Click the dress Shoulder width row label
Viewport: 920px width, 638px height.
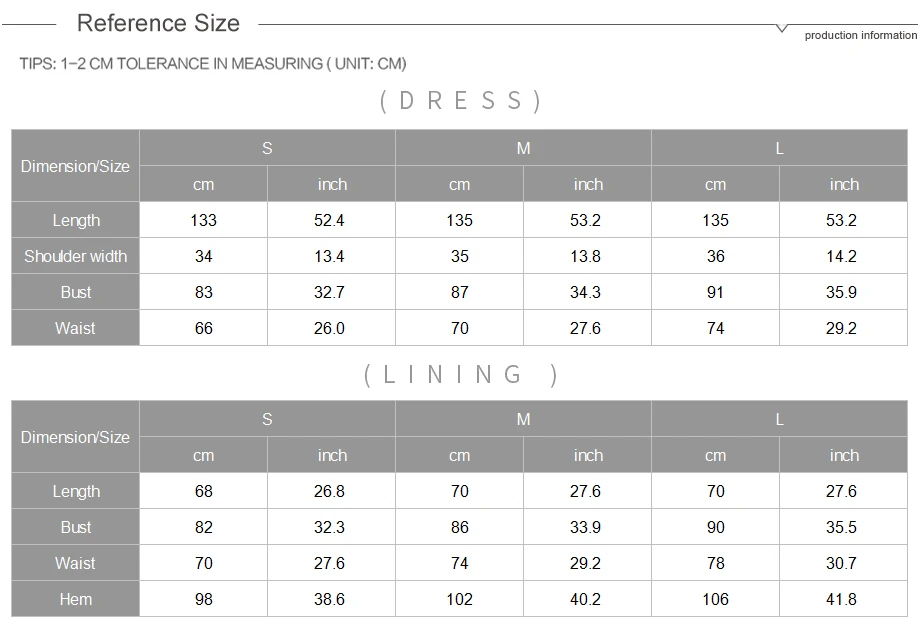[76, 256]
